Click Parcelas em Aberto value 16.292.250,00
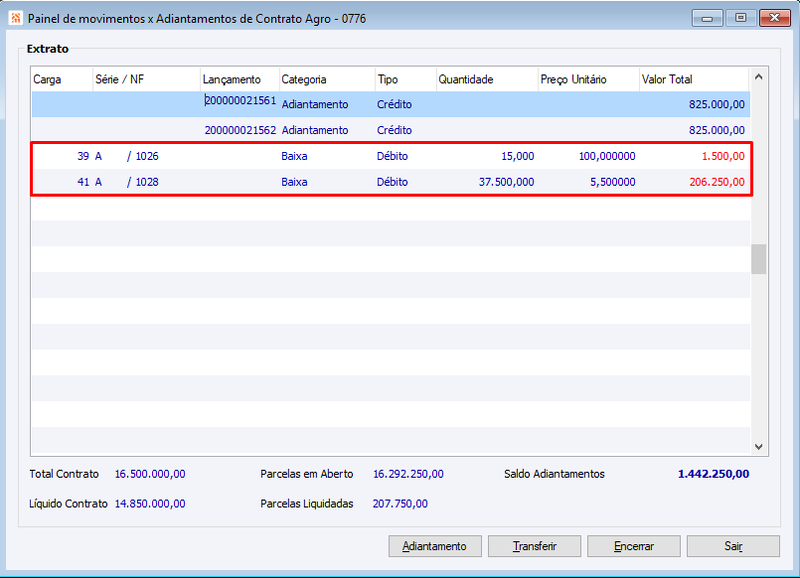The image size is (800, 578). (x=408, y=474)
